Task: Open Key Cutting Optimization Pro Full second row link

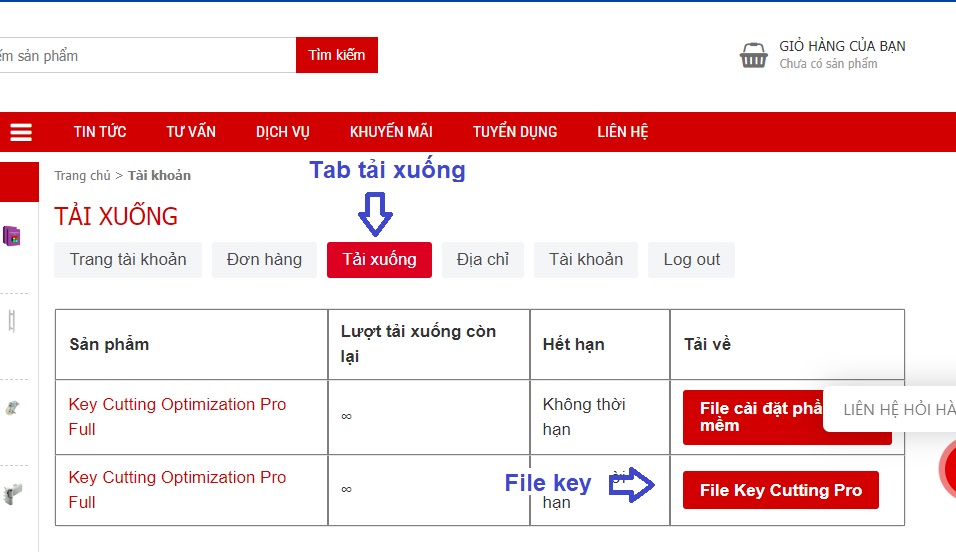Action: tap(177, 490)
